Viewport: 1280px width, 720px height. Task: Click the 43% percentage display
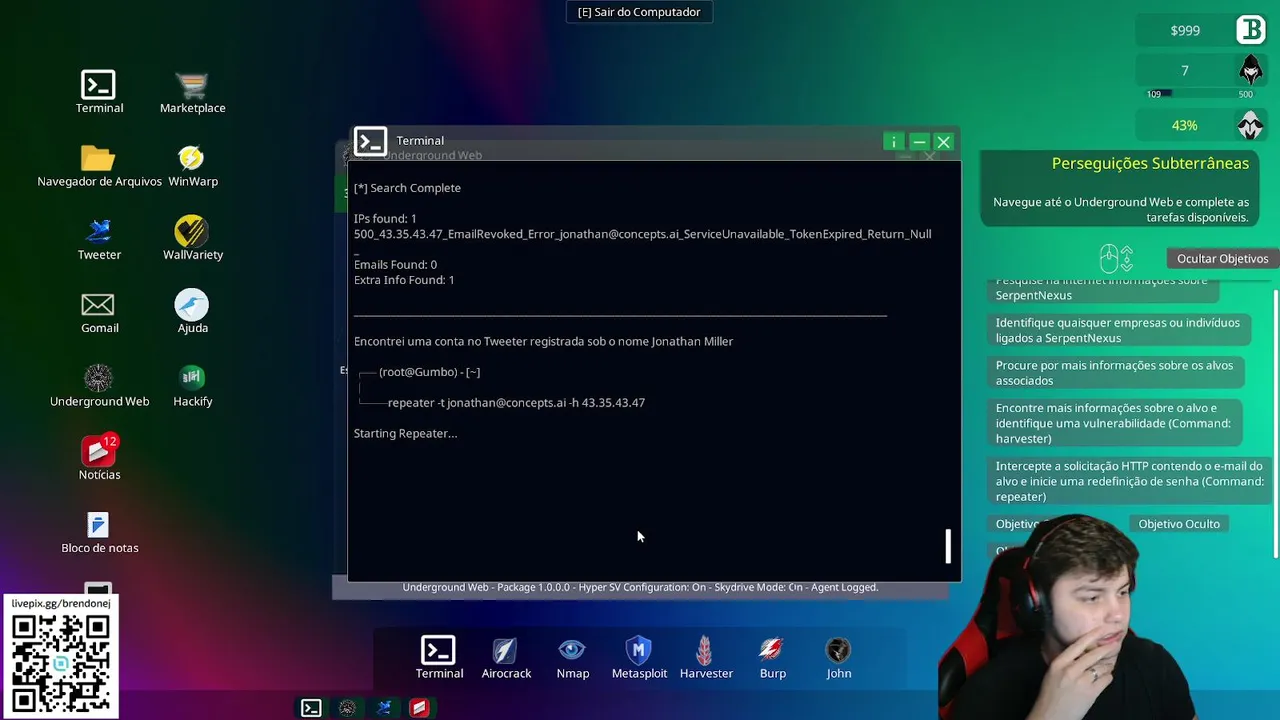click(x=1185, y=125)
